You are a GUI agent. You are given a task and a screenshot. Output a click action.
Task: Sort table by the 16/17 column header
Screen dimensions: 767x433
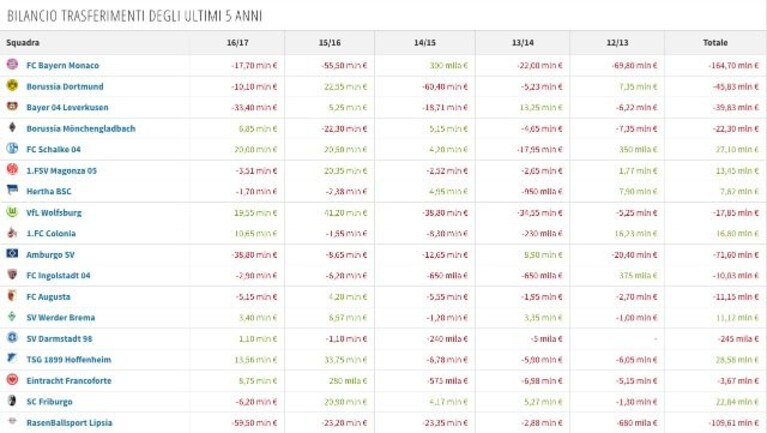coord(238,43)
